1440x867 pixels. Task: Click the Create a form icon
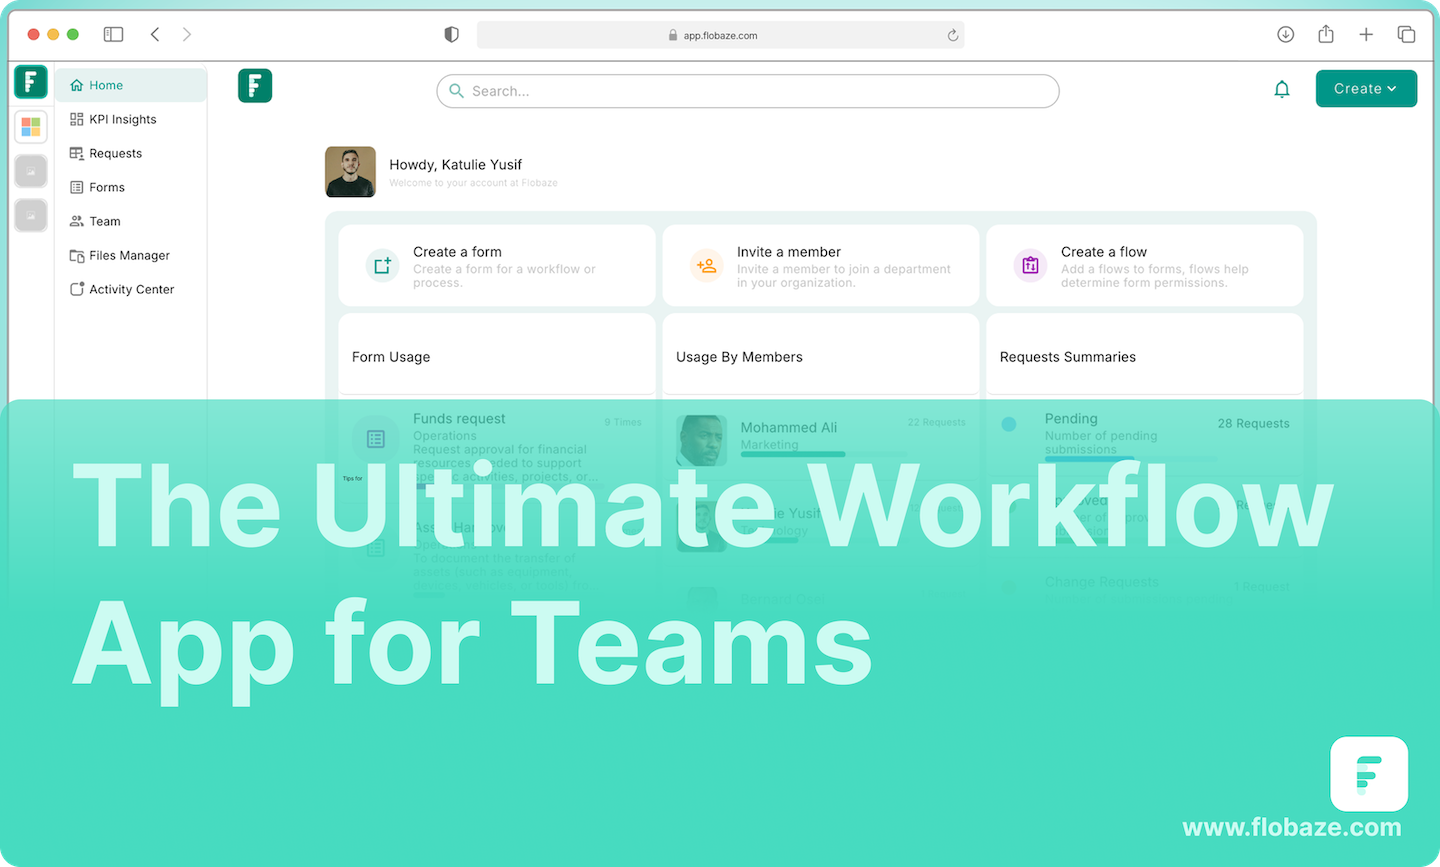click(381, 265)
